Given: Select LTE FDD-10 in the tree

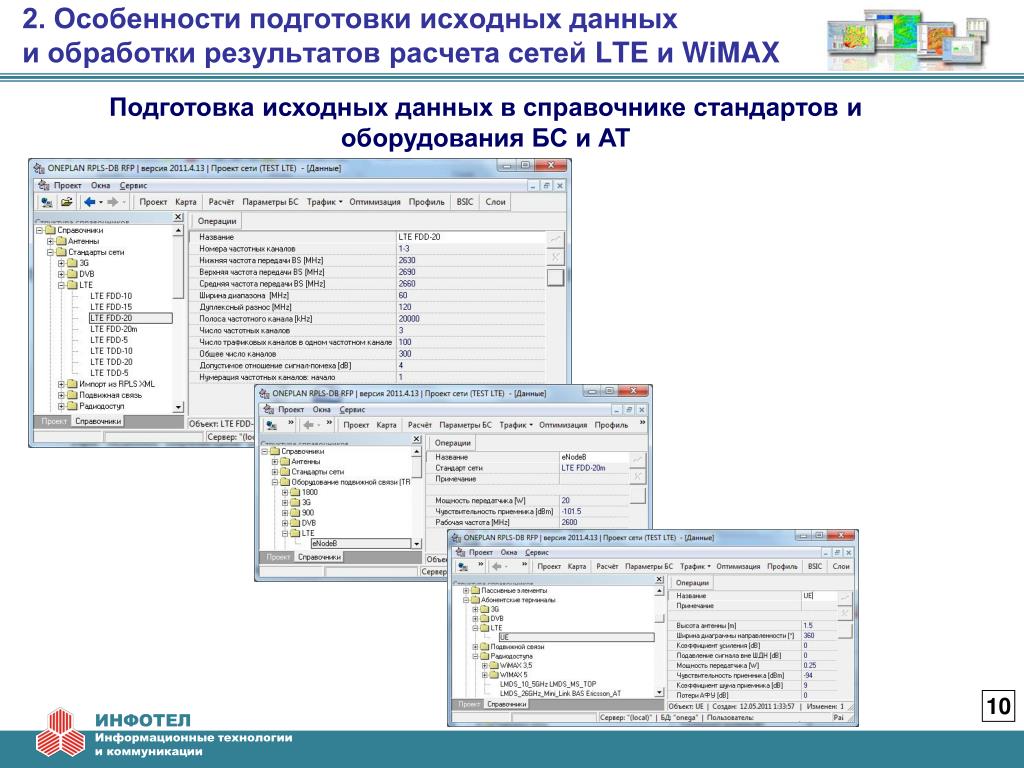Looking at the screenshot, I should [x=111, y=296].
